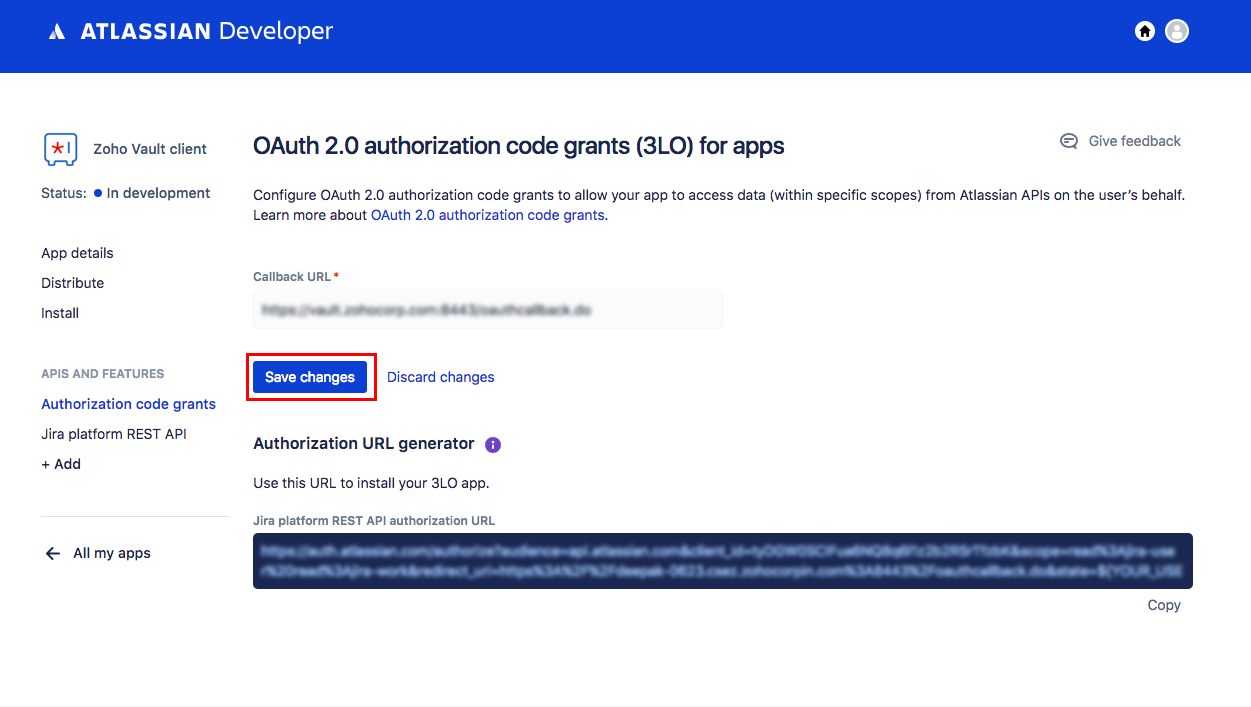Click the Callback URL label
Image resolution: width=1251 pixels, height=707 pixels.
(292, 276)
